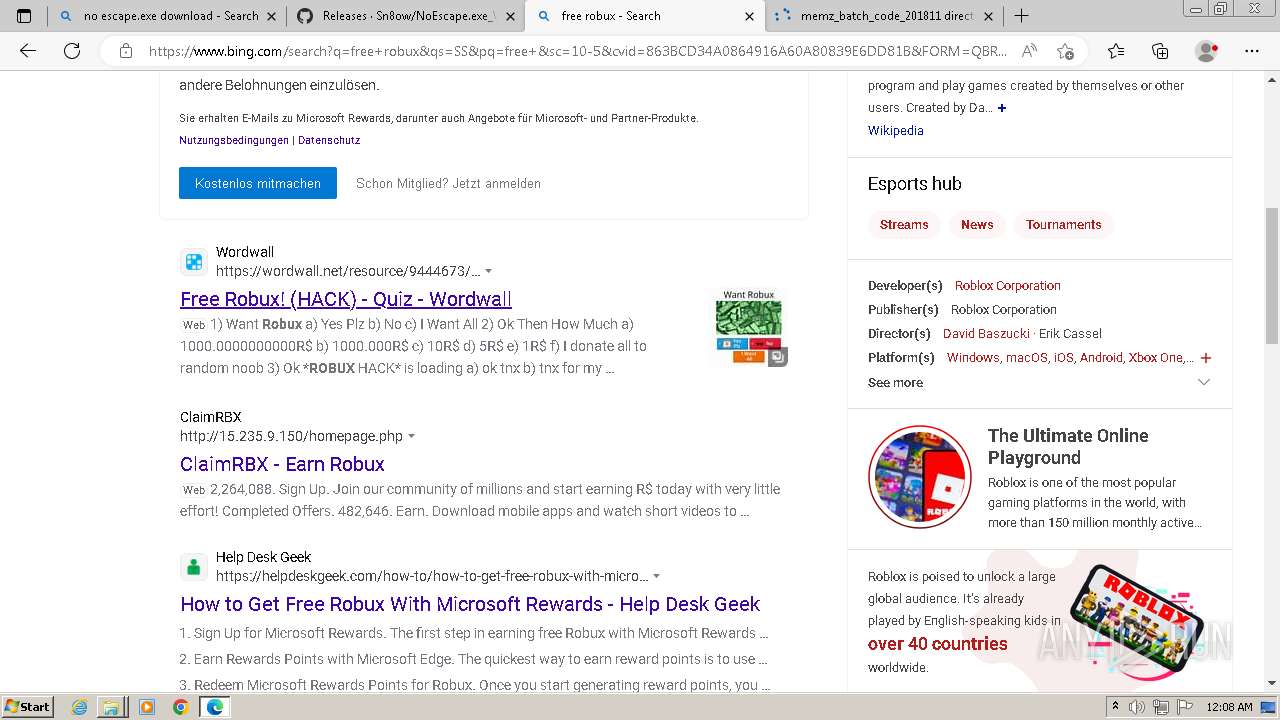Add this page to favorites star icon
Viewport: 1280px width, 720px height.
pos(1065,51)
